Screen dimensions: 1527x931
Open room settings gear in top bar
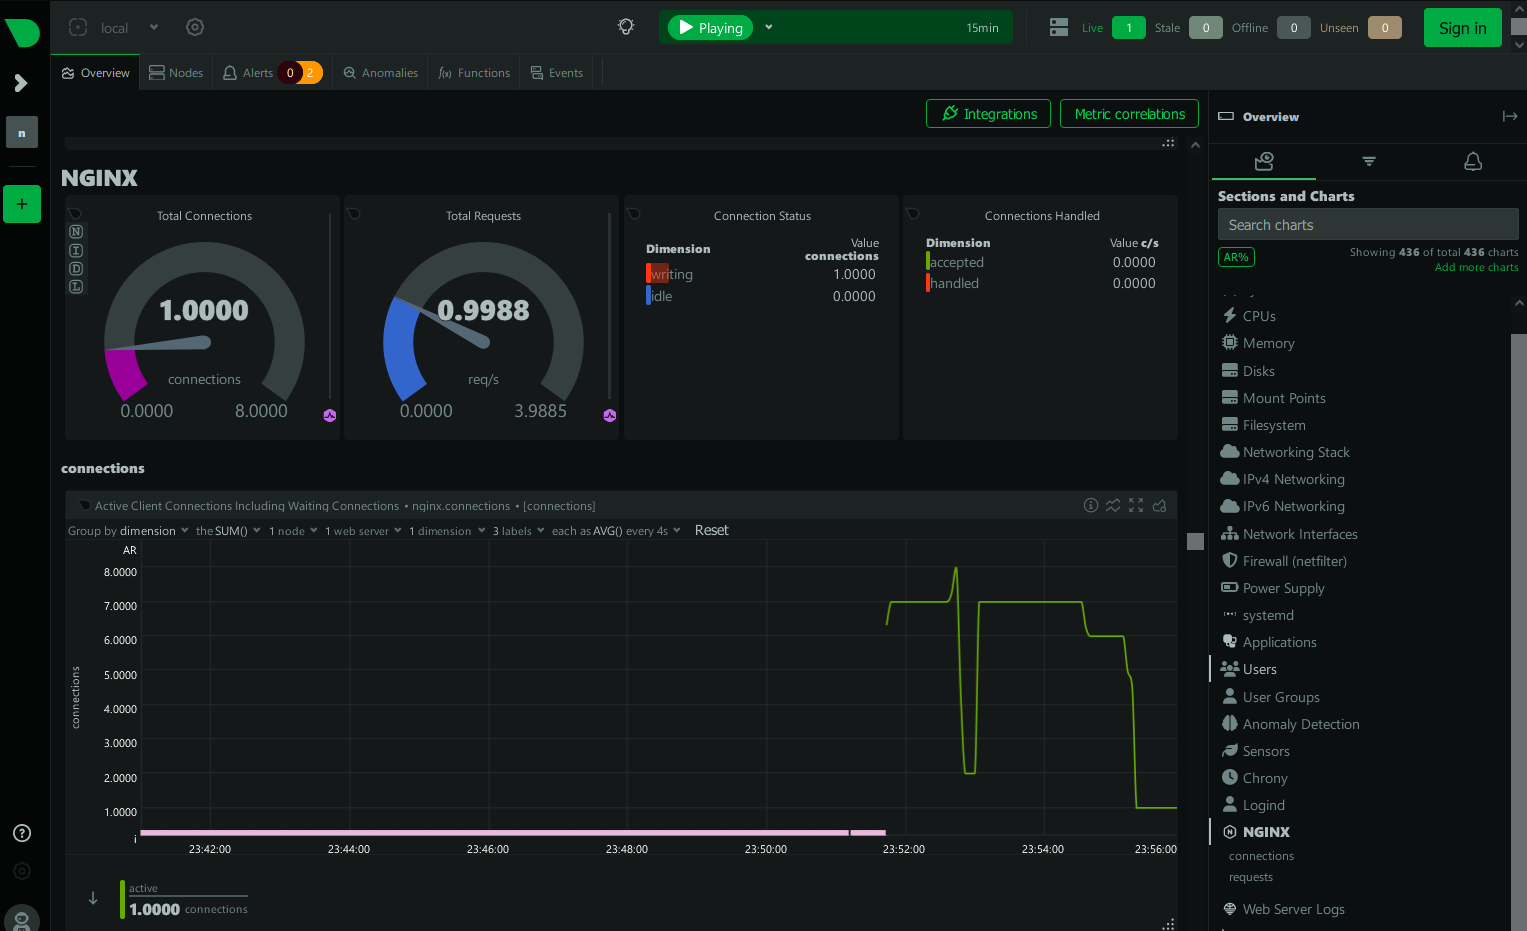point(195,27)
